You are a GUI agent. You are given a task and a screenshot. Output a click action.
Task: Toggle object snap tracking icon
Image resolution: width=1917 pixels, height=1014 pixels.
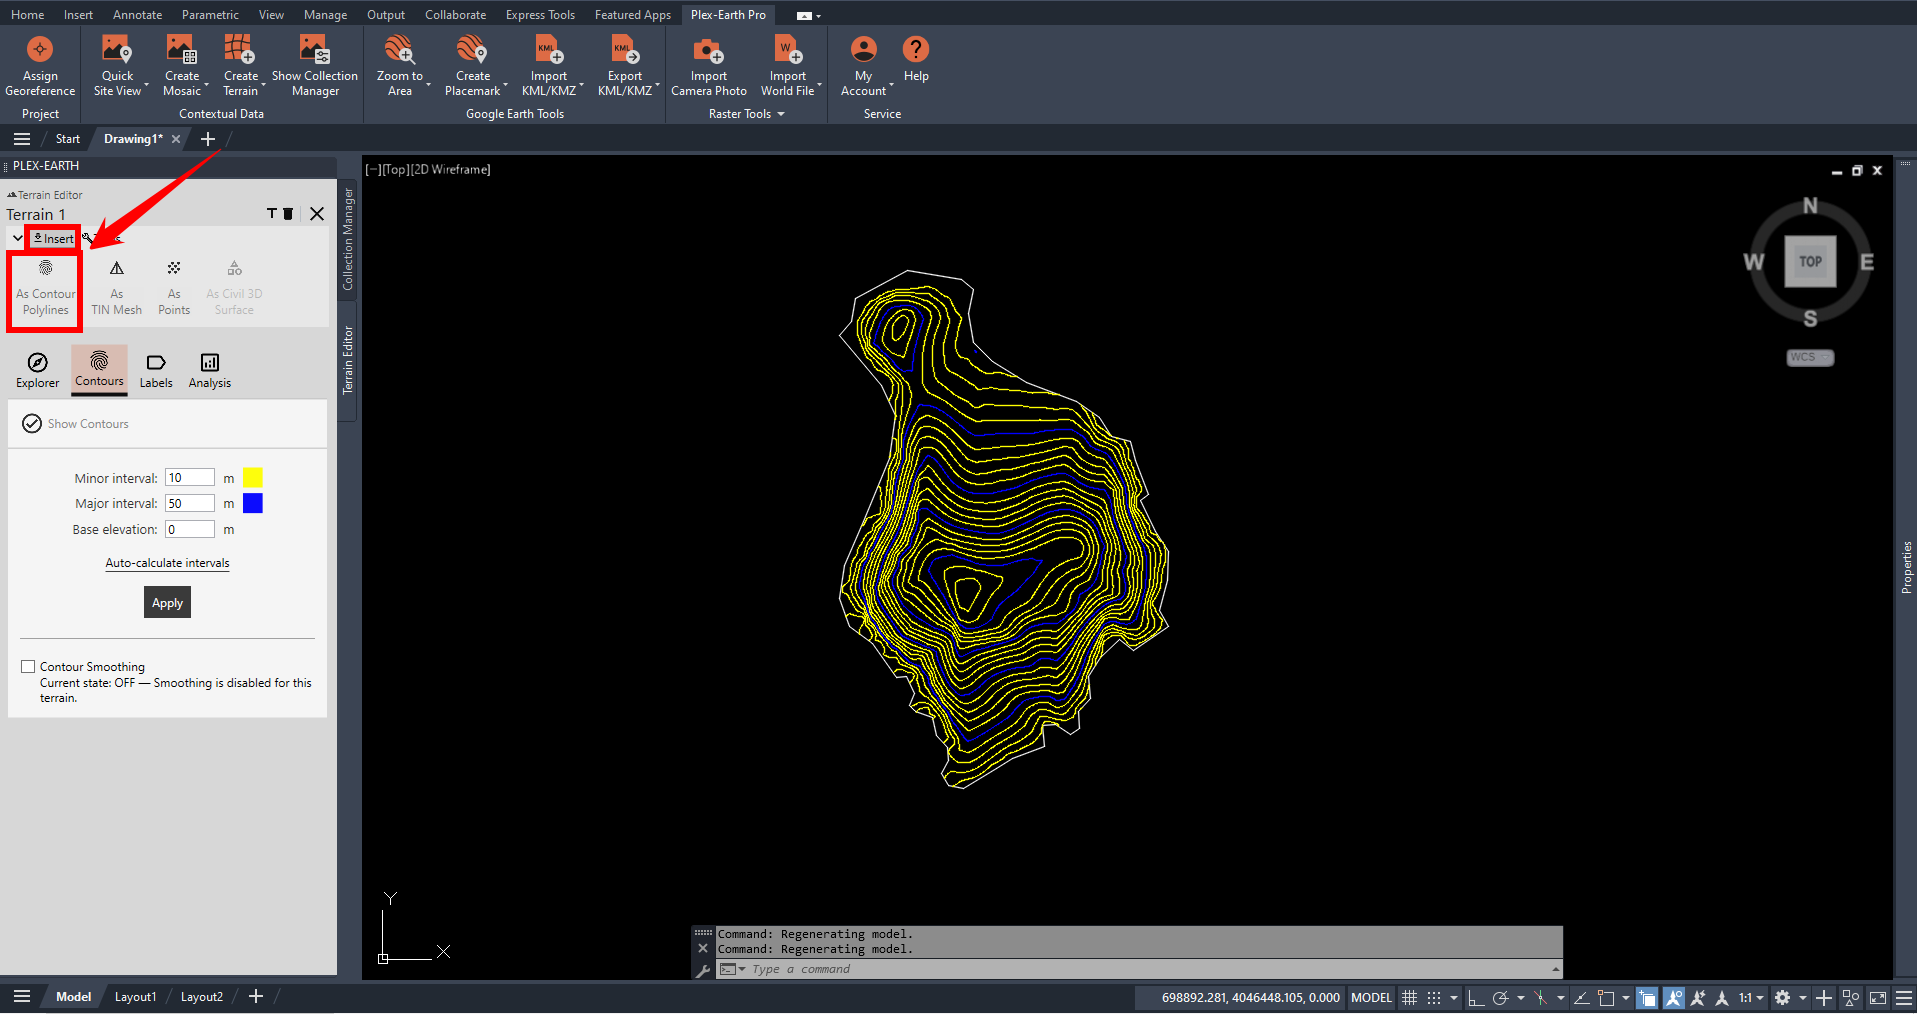coord(1581,998)
